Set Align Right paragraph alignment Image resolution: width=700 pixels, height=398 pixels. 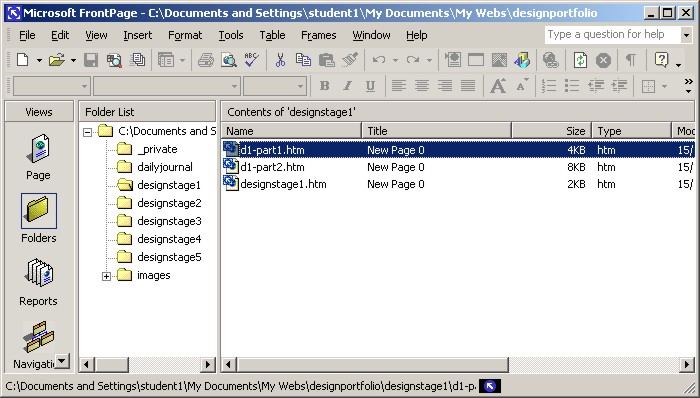pyautogui.click(x=445, y=86)
